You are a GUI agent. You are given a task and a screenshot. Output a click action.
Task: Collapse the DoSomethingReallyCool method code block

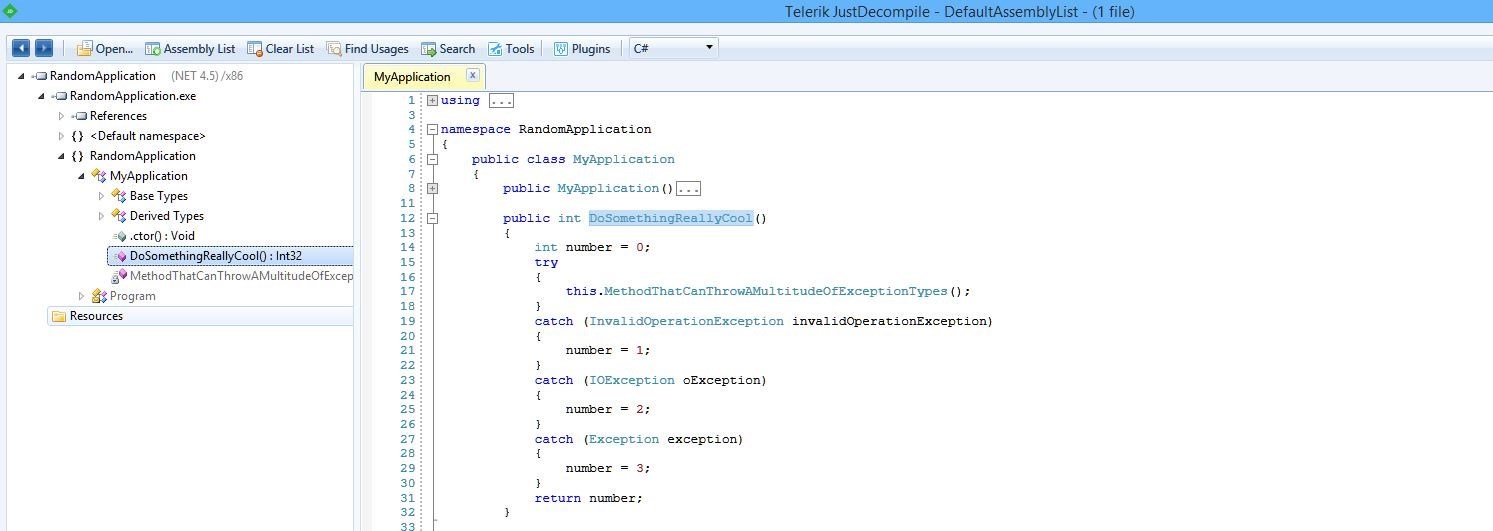[432, 218]
